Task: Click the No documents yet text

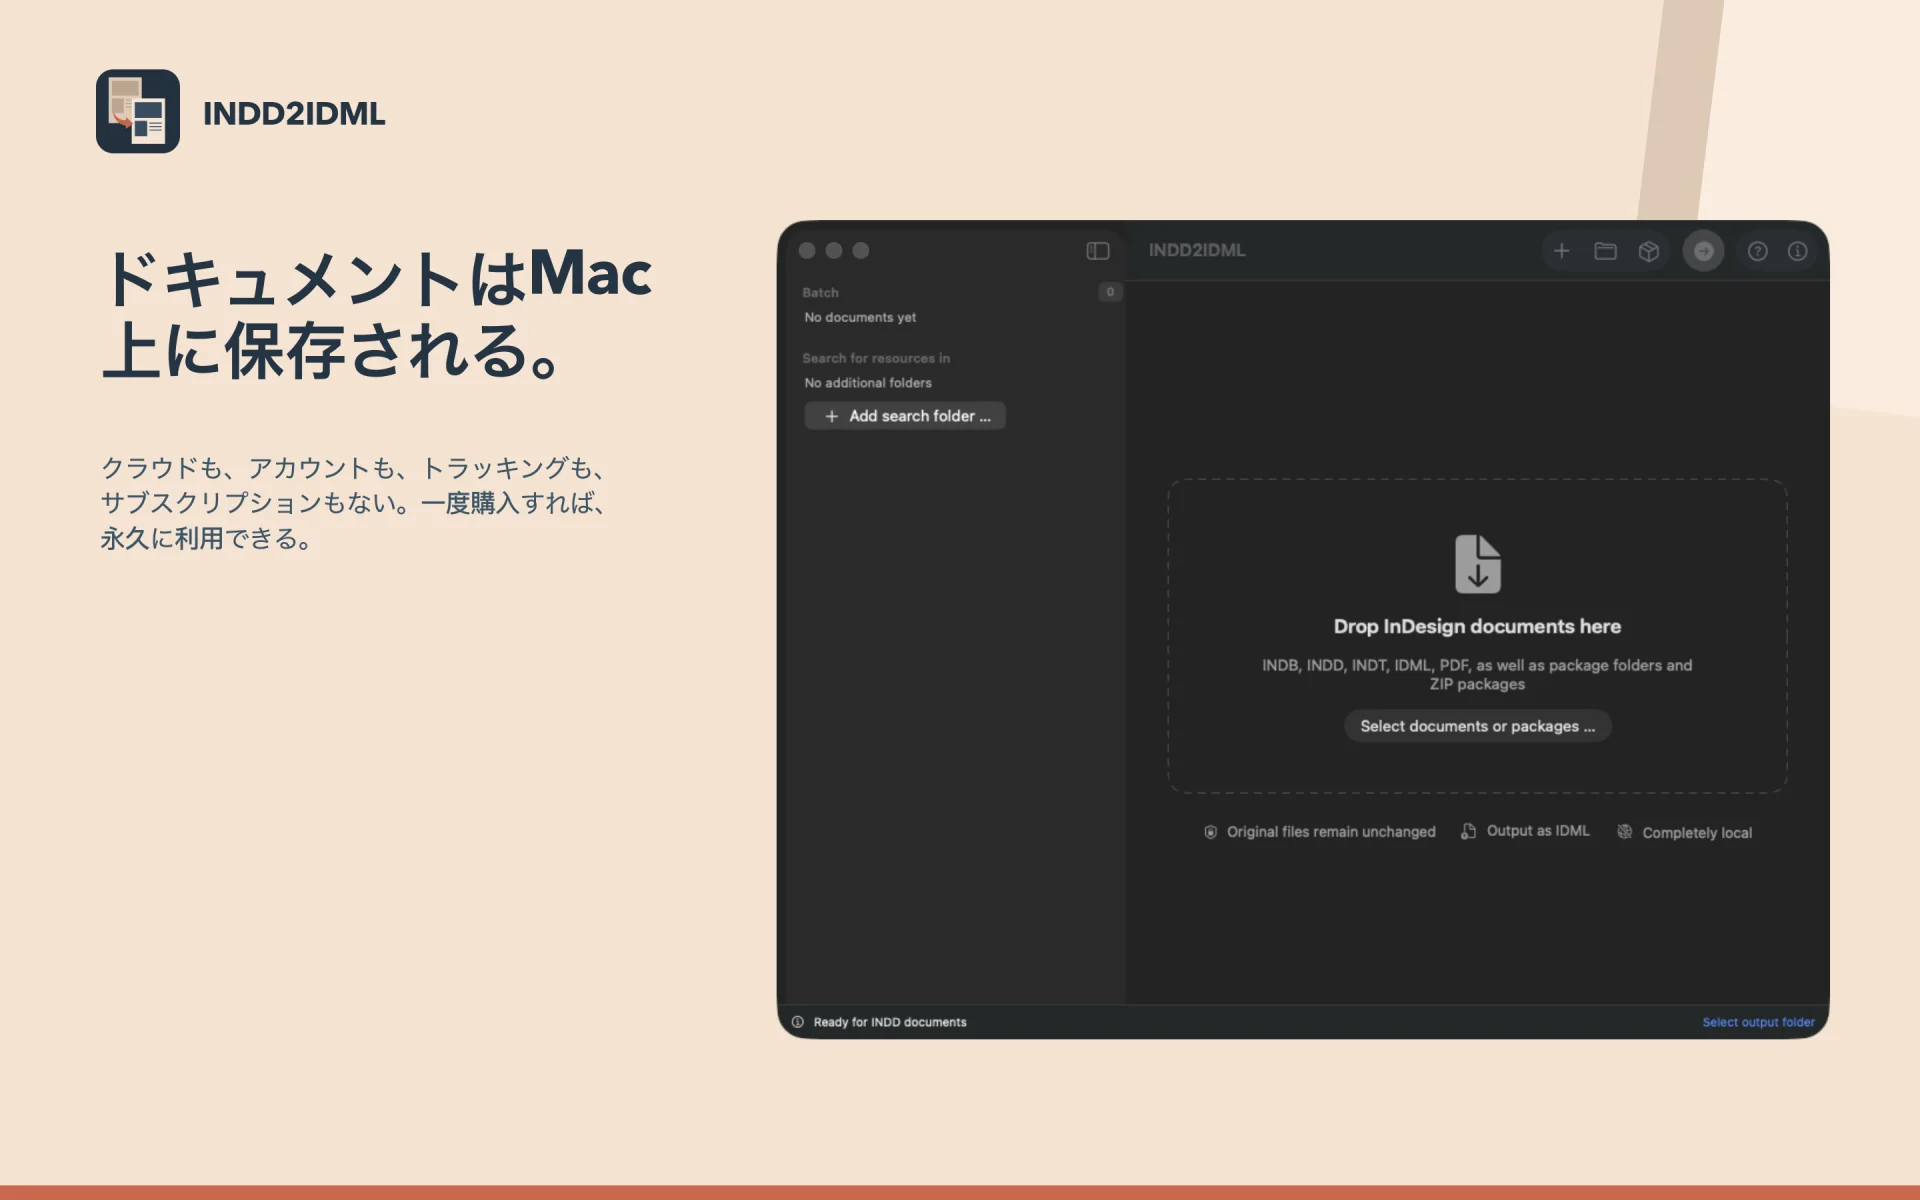Action: click(x=860, y=317)
